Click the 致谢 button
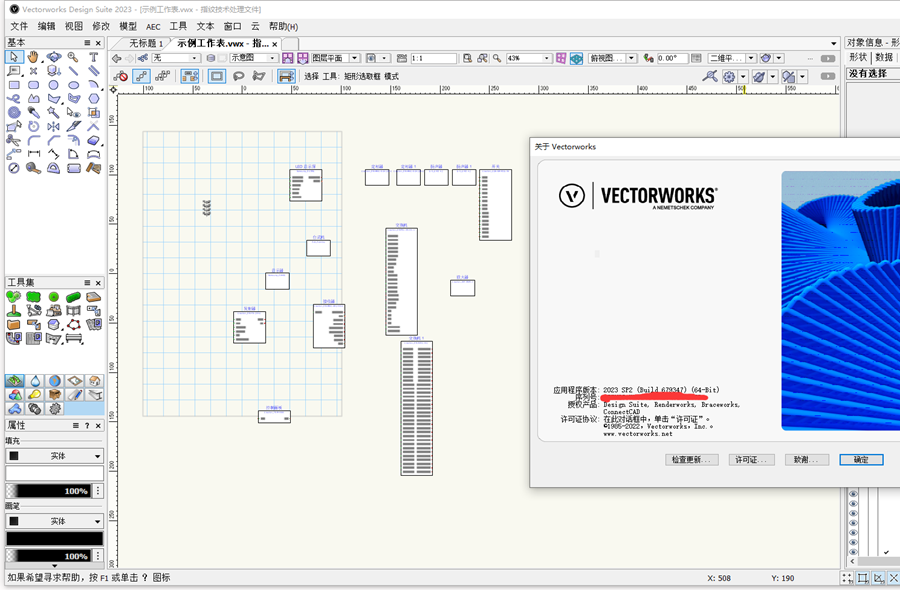The height and width of the screenshot is (590, 900). click(x=805, y=460)
